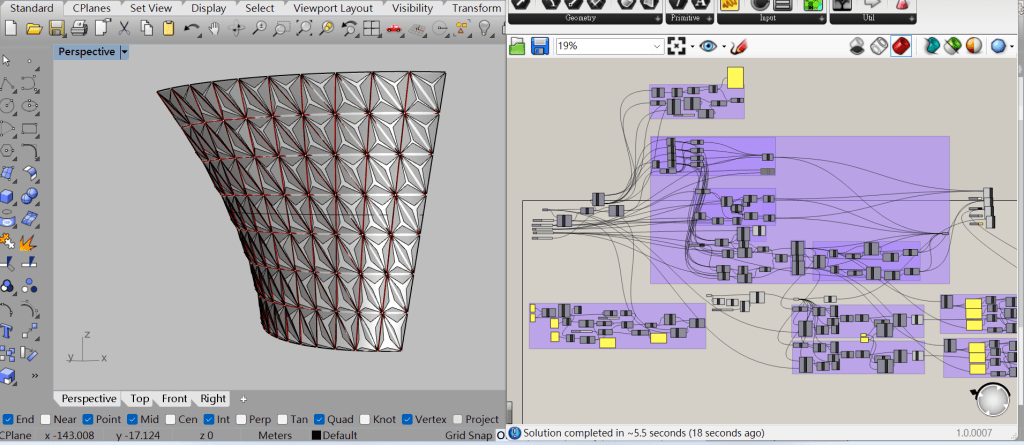Select the Pan hand tool

coord(214,28)
